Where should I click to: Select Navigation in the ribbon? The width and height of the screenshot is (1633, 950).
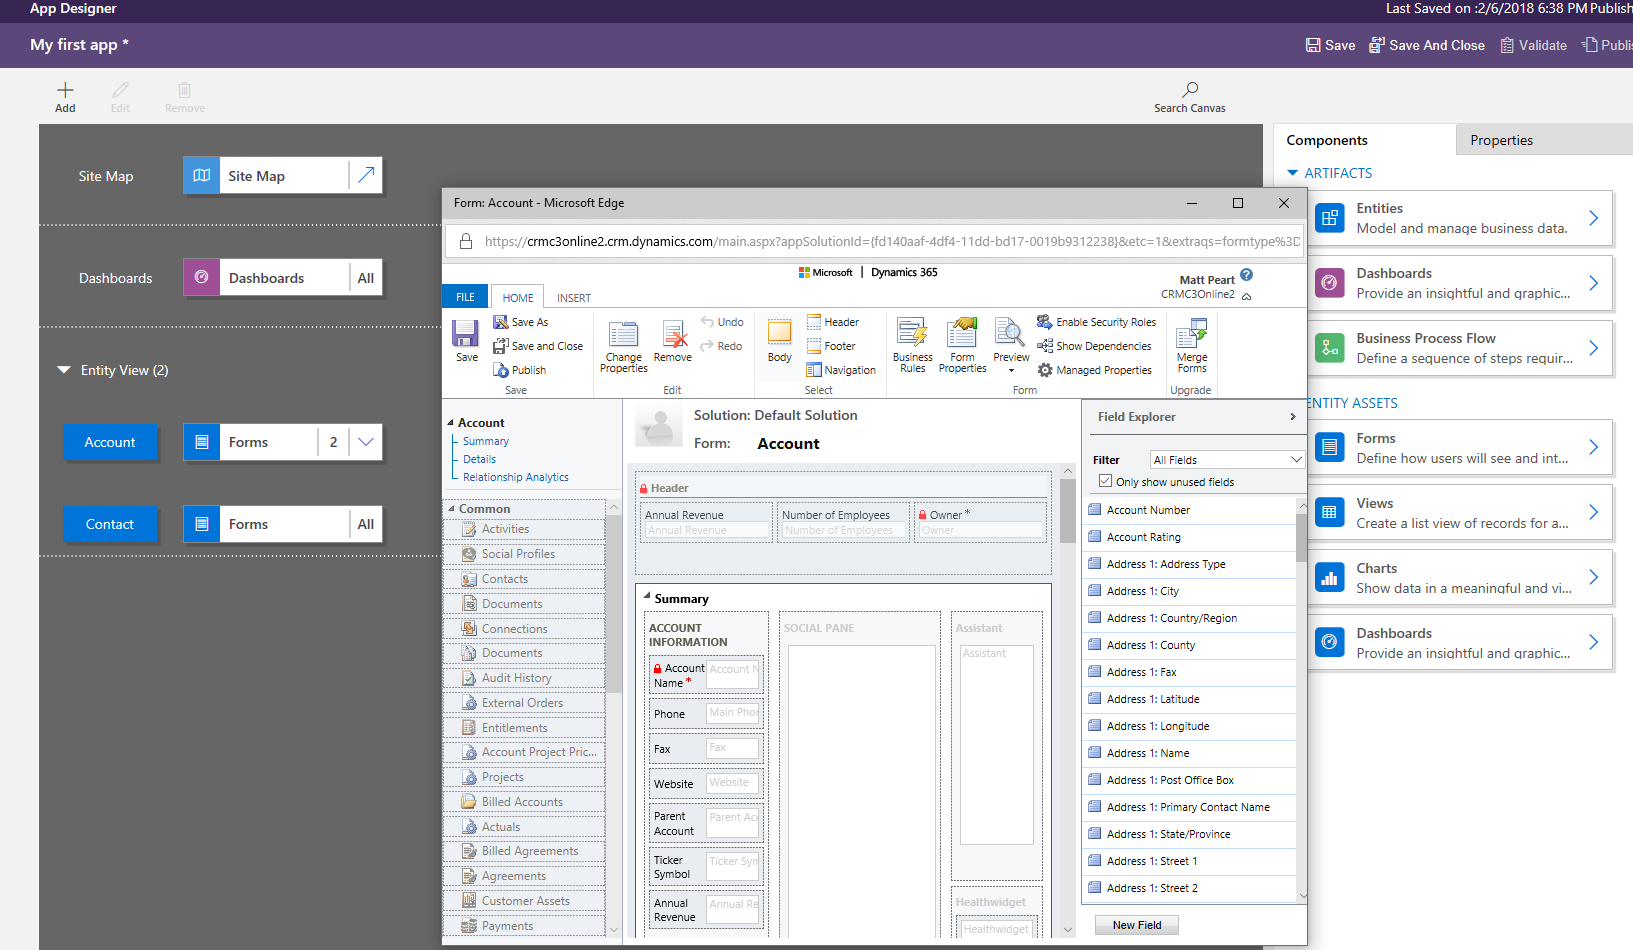pos(841,370)
